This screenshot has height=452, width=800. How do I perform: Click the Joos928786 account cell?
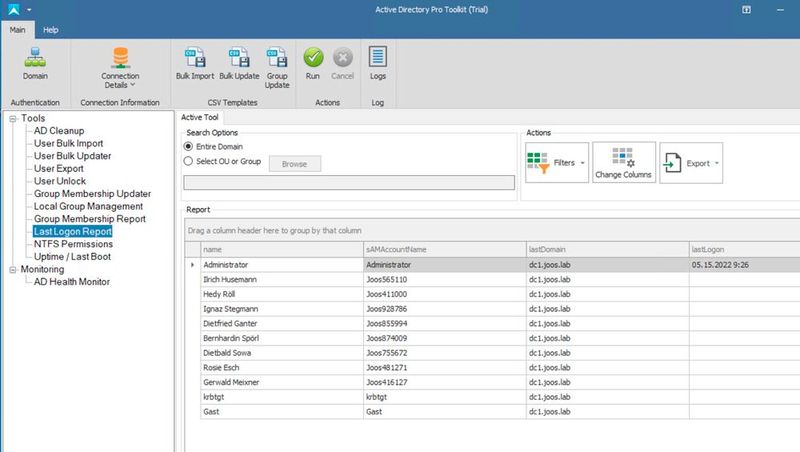445,309
